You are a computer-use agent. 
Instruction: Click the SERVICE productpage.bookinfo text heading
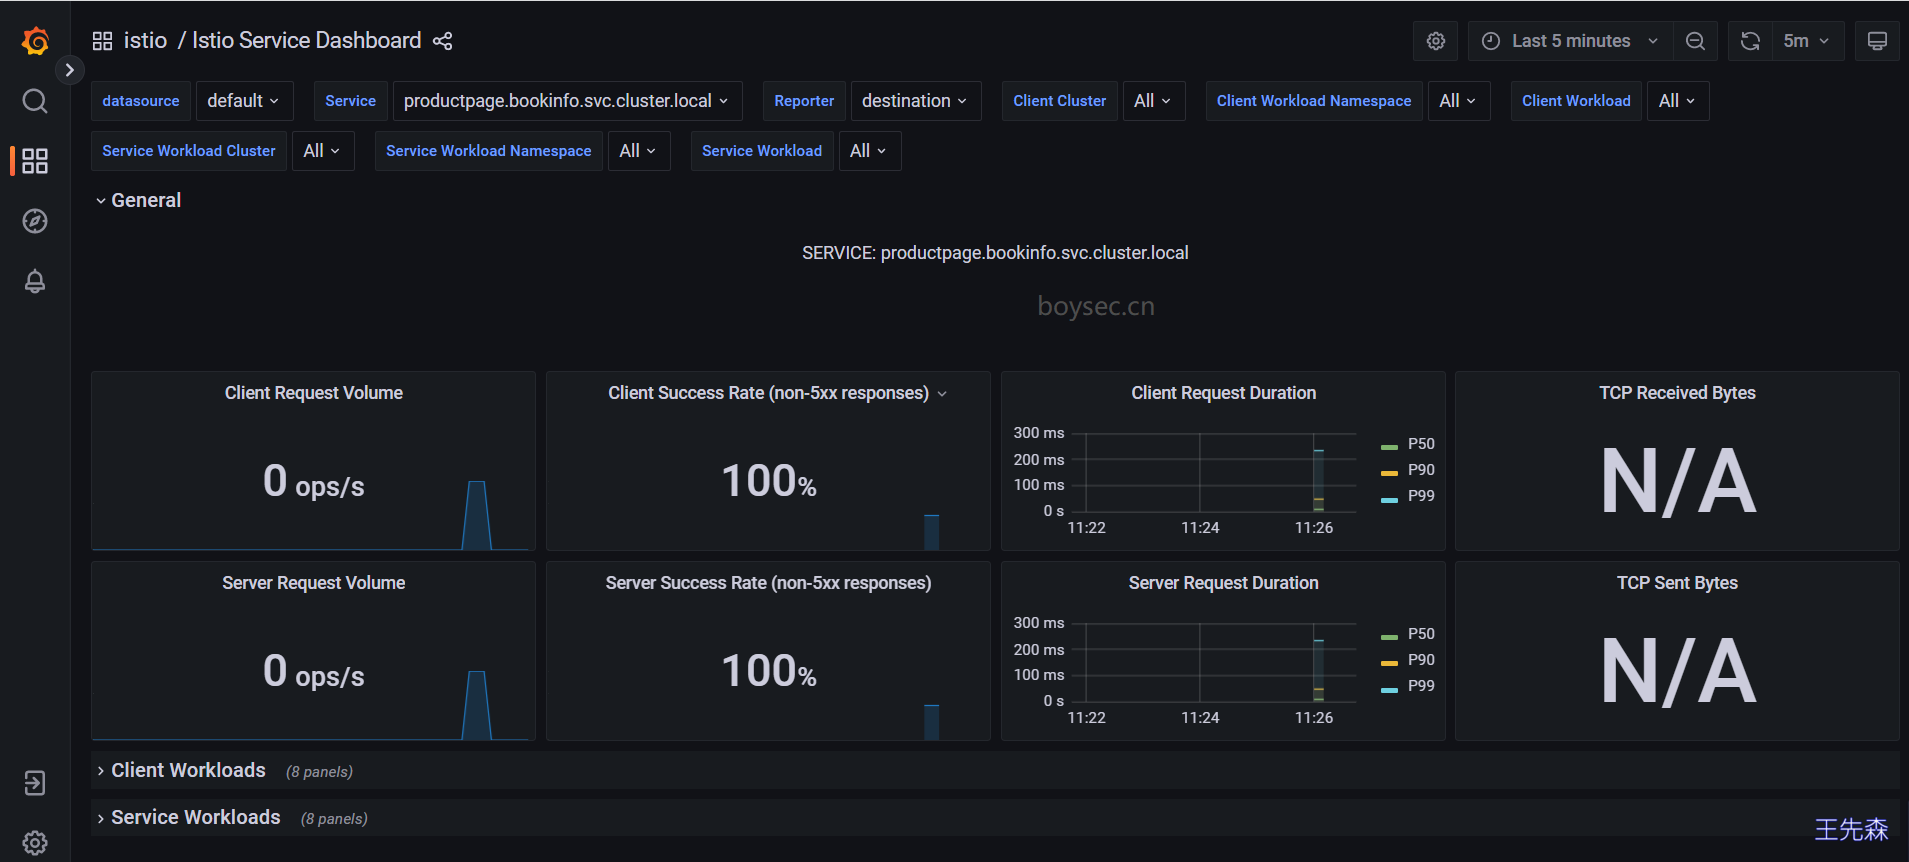[x=995, y=253]
